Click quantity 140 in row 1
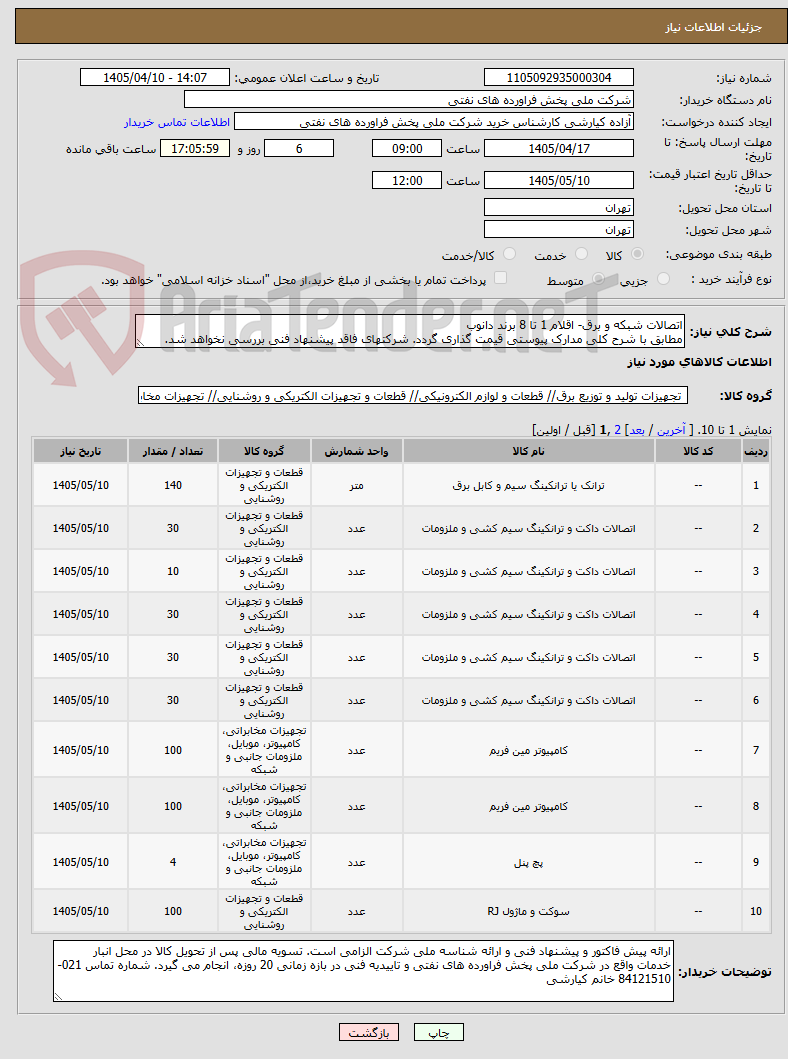The width and height of the screenshot is (788, 1059). click(x=173, y=486)
